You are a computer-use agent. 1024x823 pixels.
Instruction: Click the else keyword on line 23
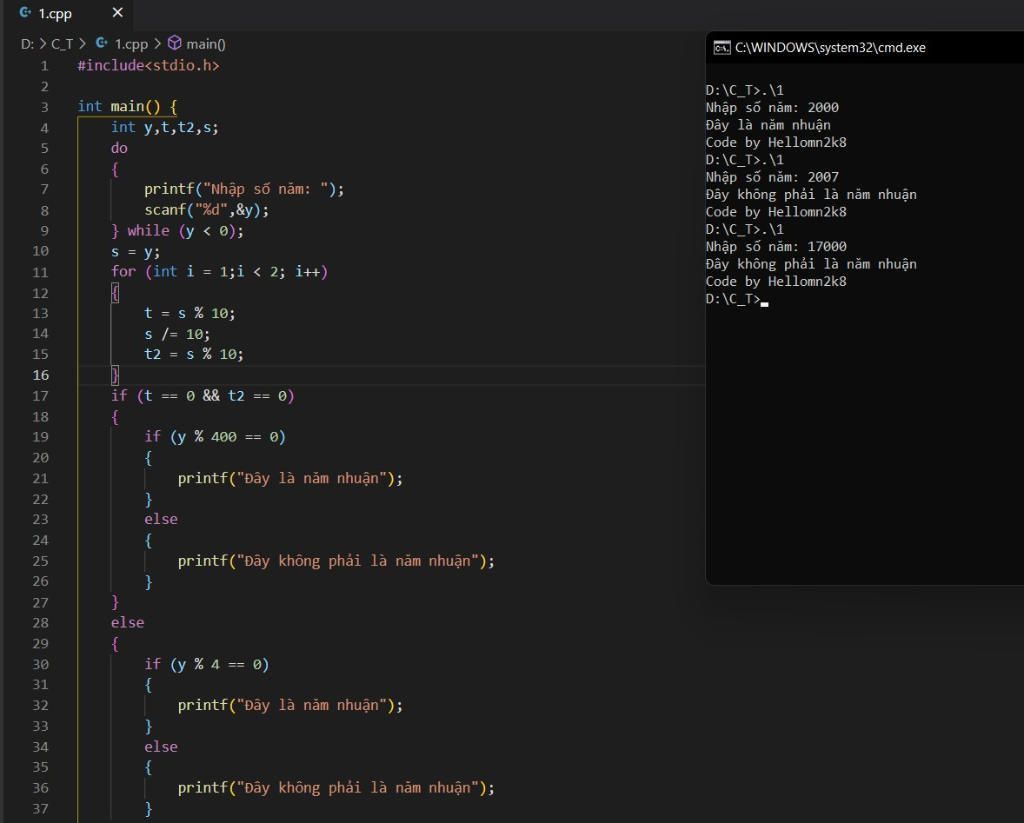coord(161,519)
